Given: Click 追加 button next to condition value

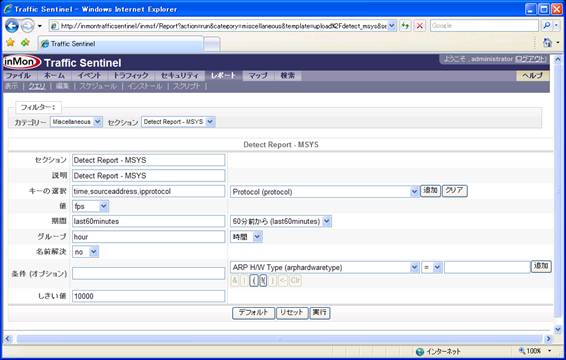Looking at the screenshot, I should click(541, 266).
